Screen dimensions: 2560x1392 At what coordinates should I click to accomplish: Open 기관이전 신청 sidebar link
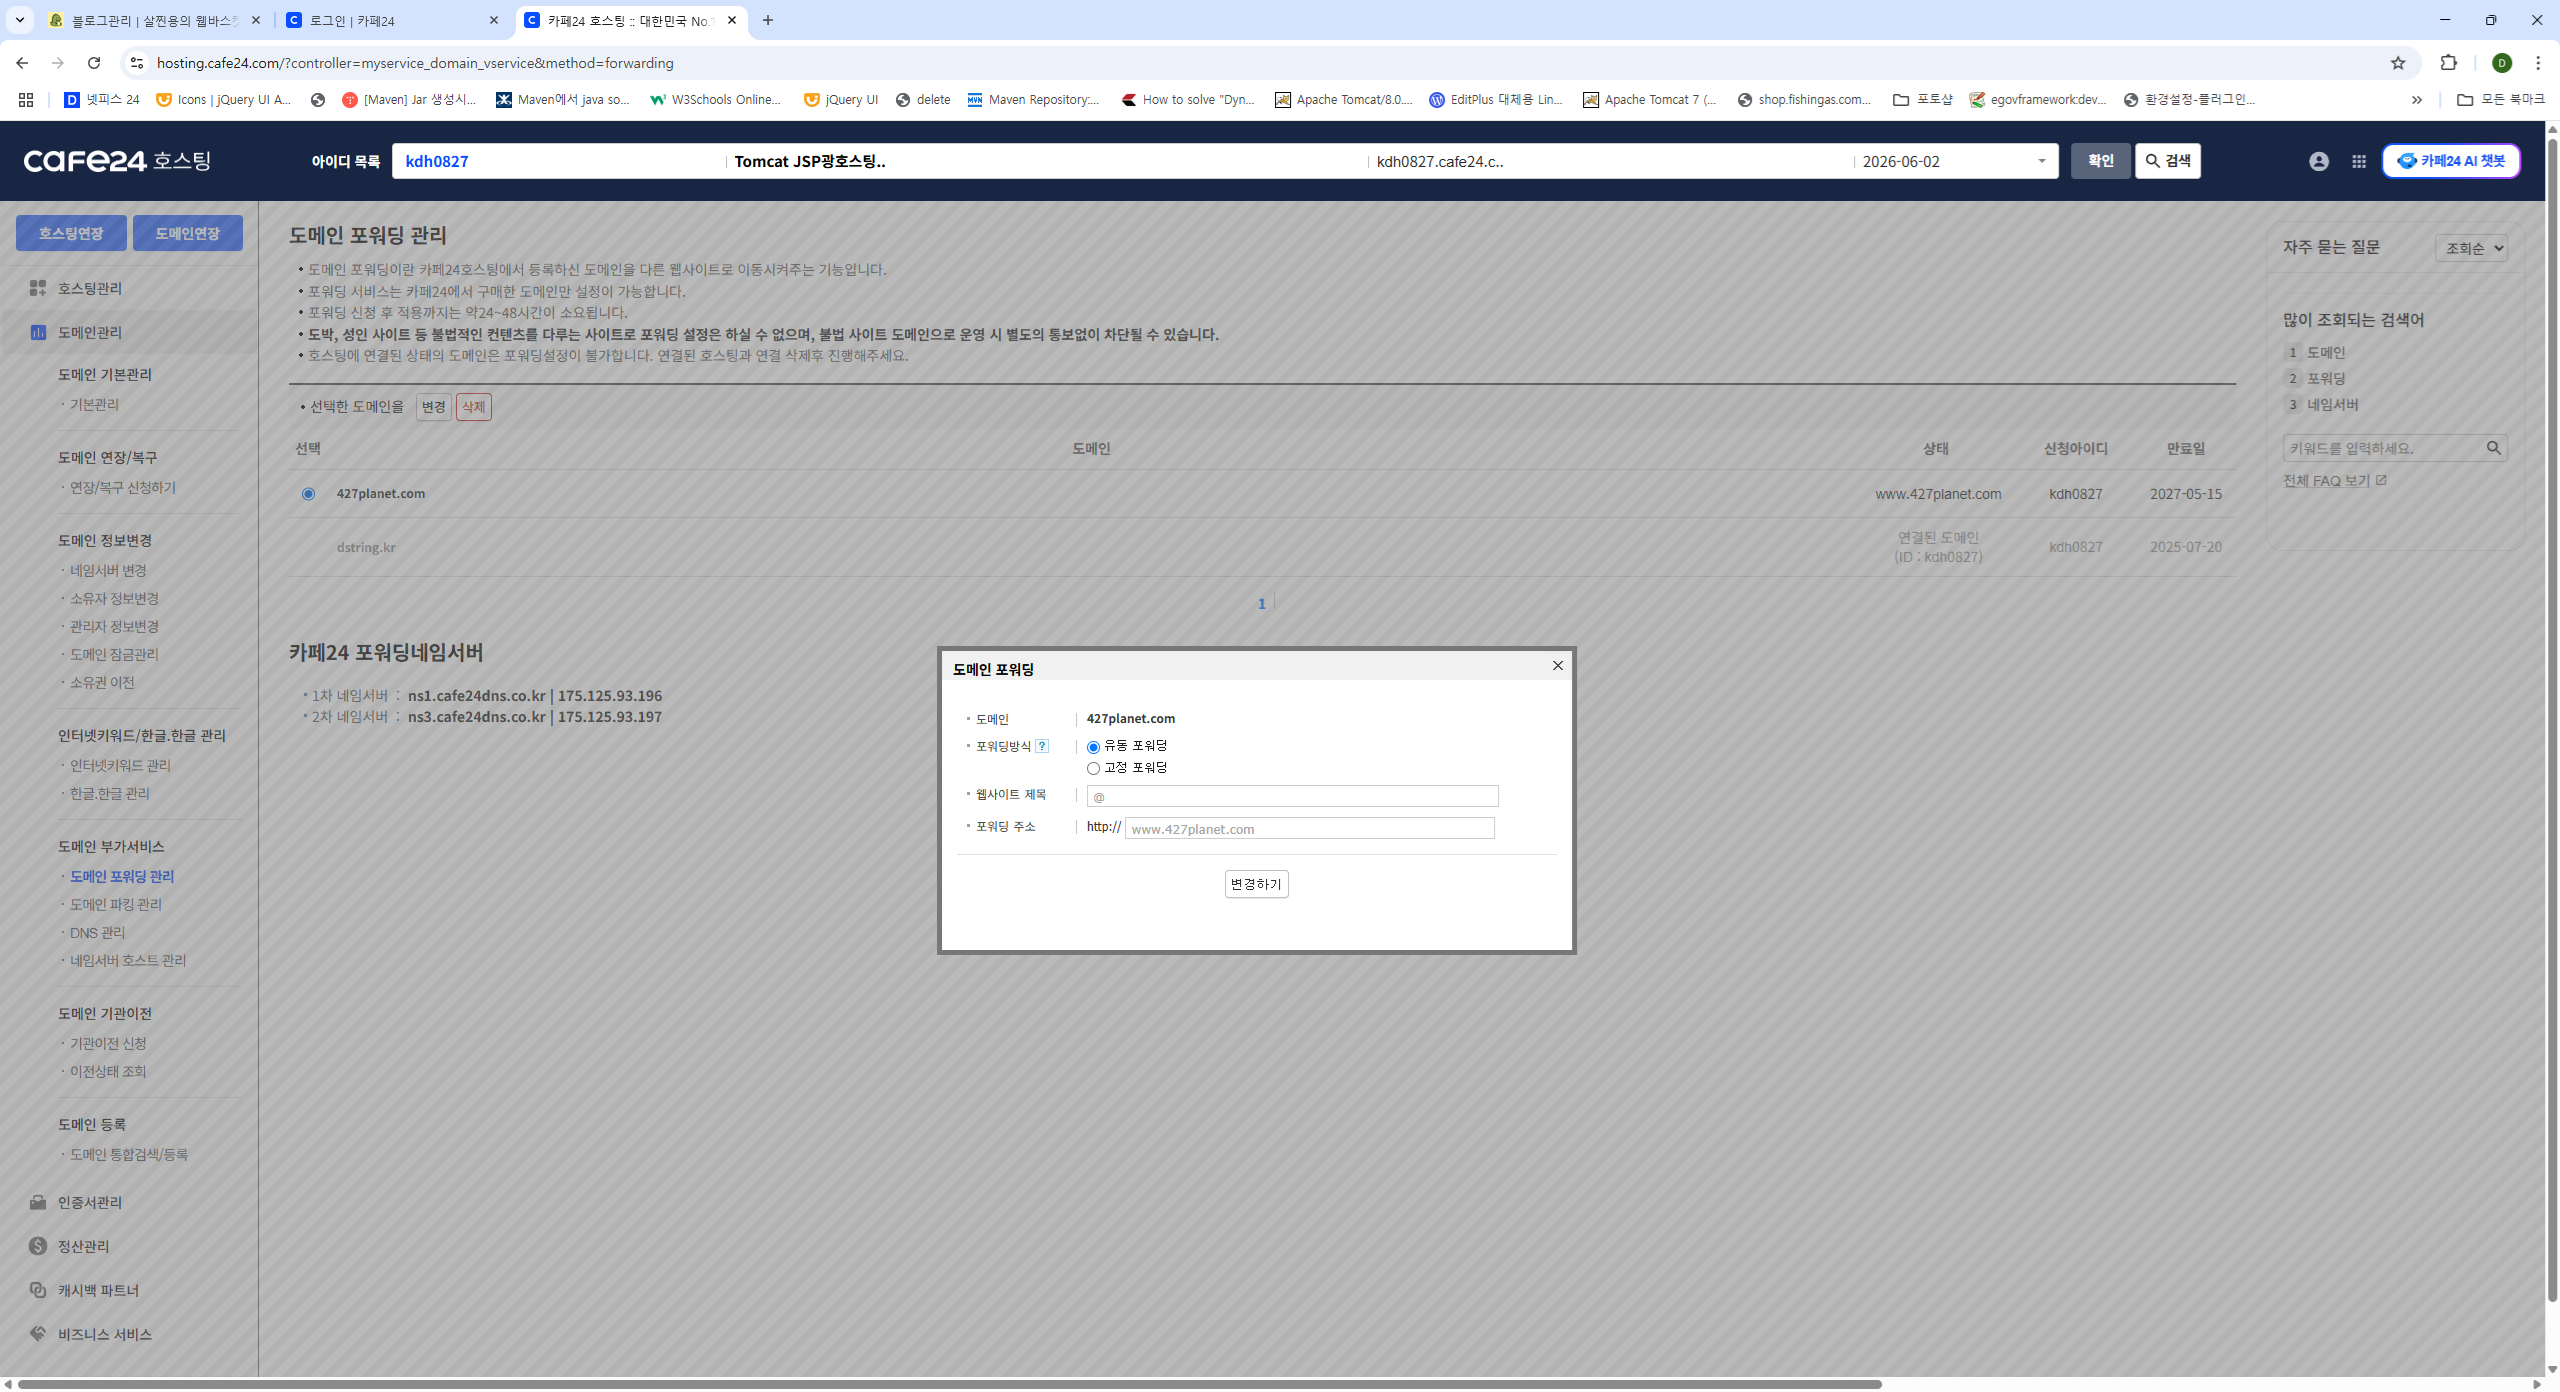(108, 1044)
